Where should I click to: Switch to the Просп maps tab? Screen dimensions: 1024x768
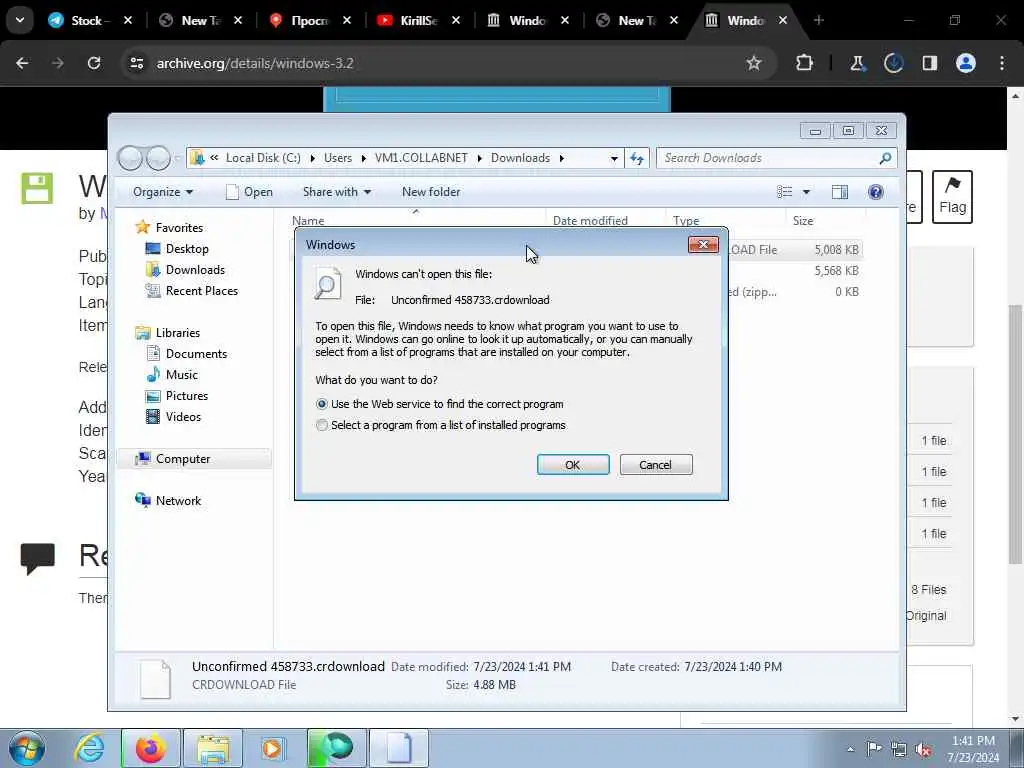(308, 21)
